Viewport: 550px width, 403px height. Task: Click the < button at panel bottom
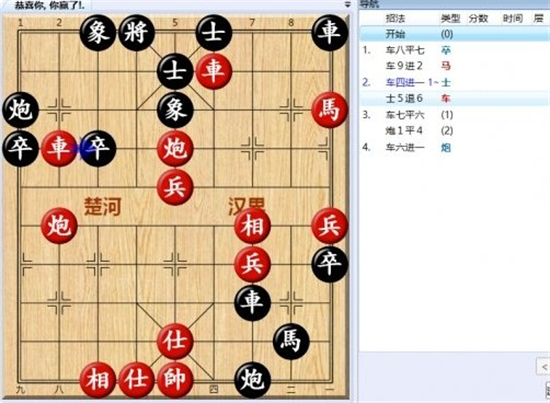coord(544,367)
